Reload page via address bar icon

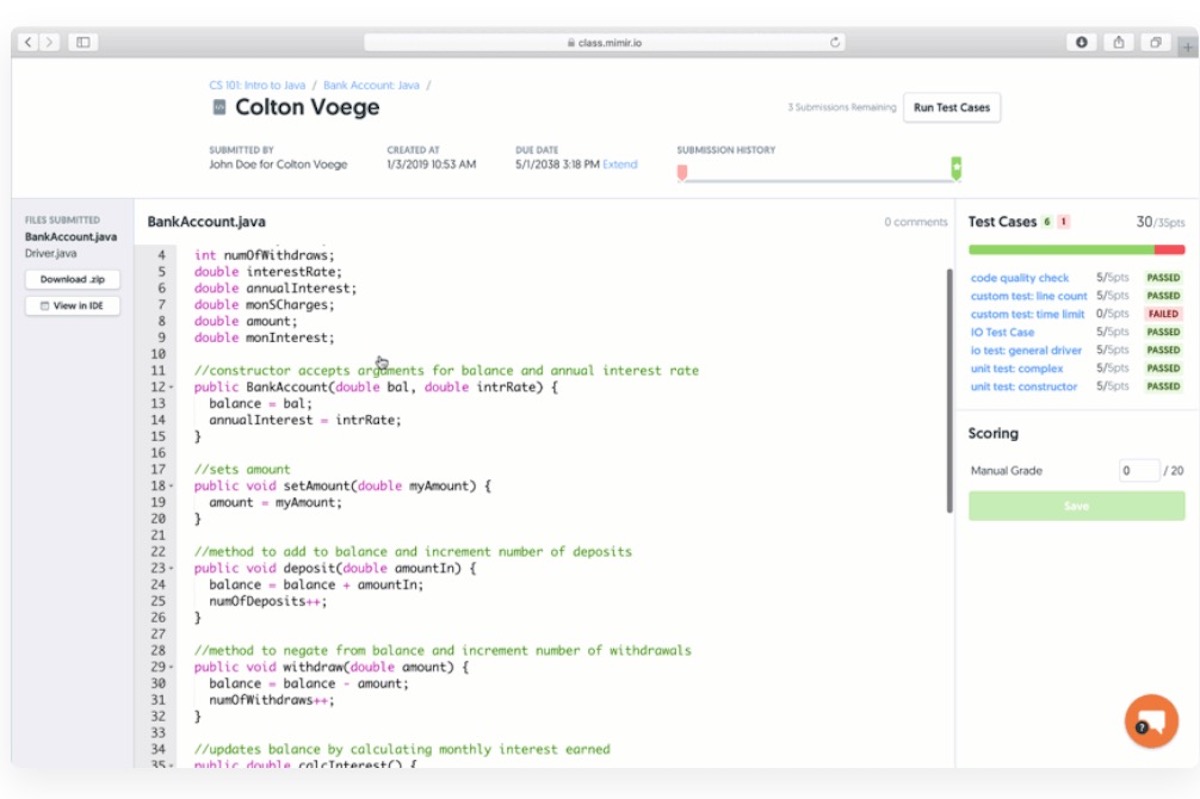[x=835, y=42]
